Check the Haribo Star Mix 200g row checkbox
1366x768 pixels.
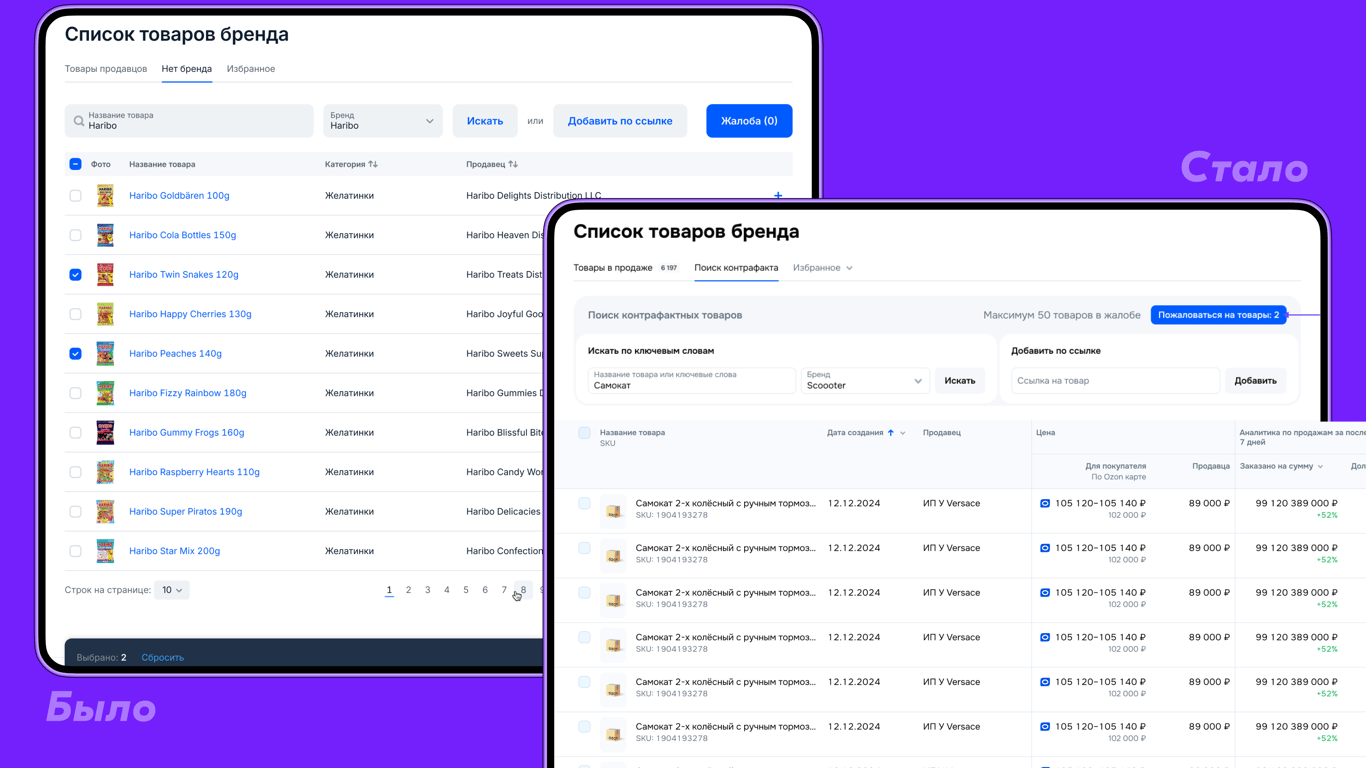pyautogui.click(x=75, y=551)
